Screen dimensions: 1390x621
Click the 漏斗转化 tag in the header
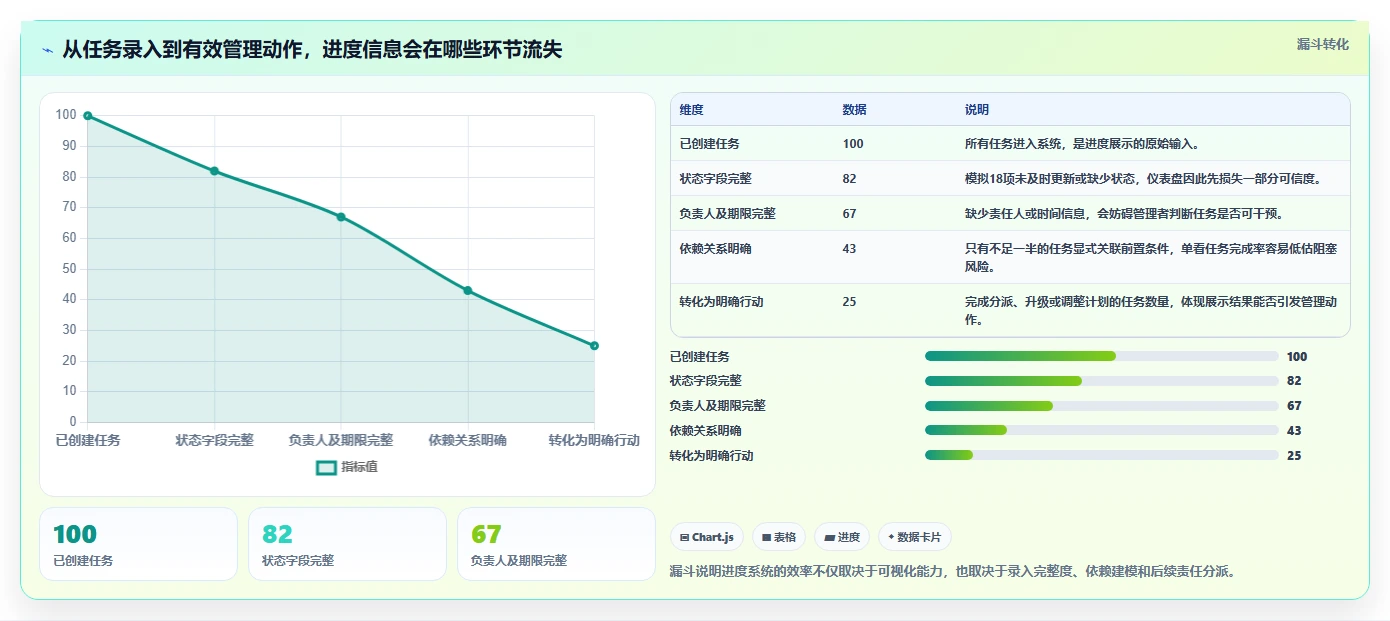coord(1322,44)
